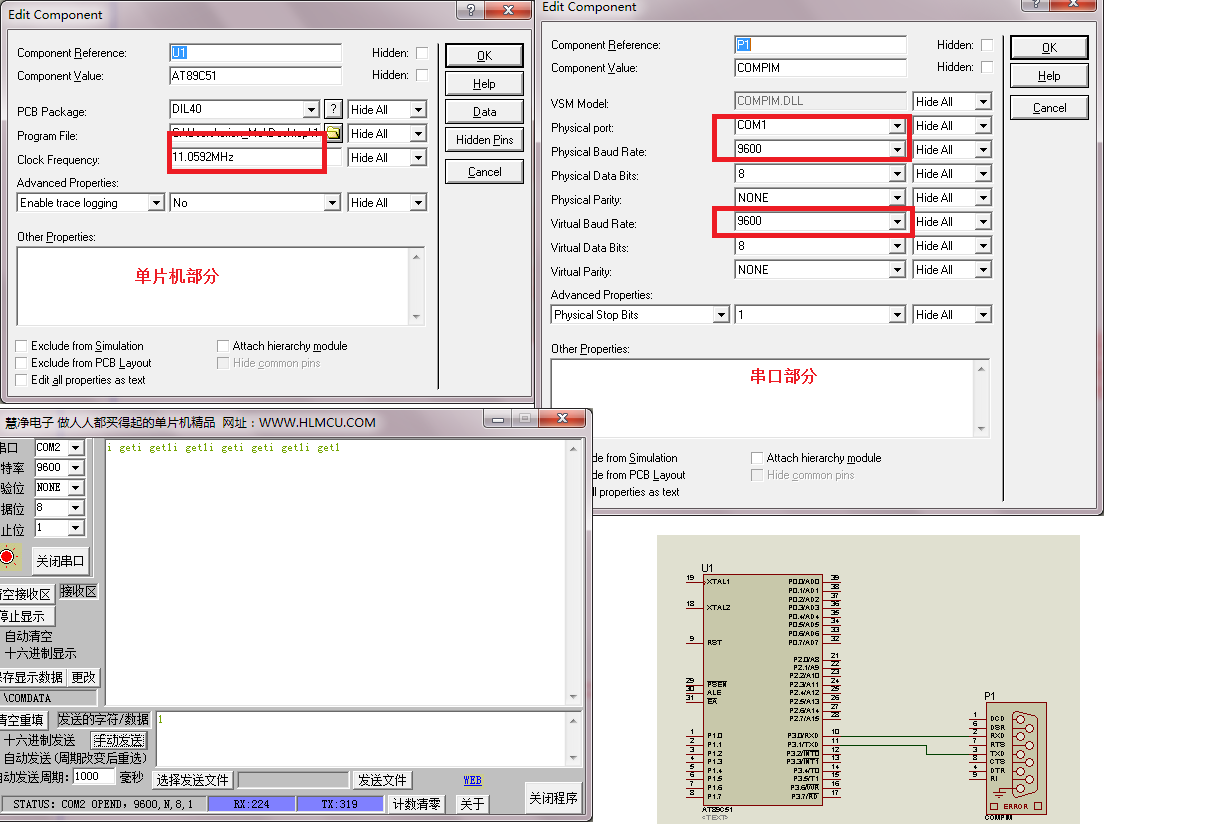The width and height of the screenshot is (1210, 824).
Task: Click the \COMDATA path text
Action: point(28,698)
